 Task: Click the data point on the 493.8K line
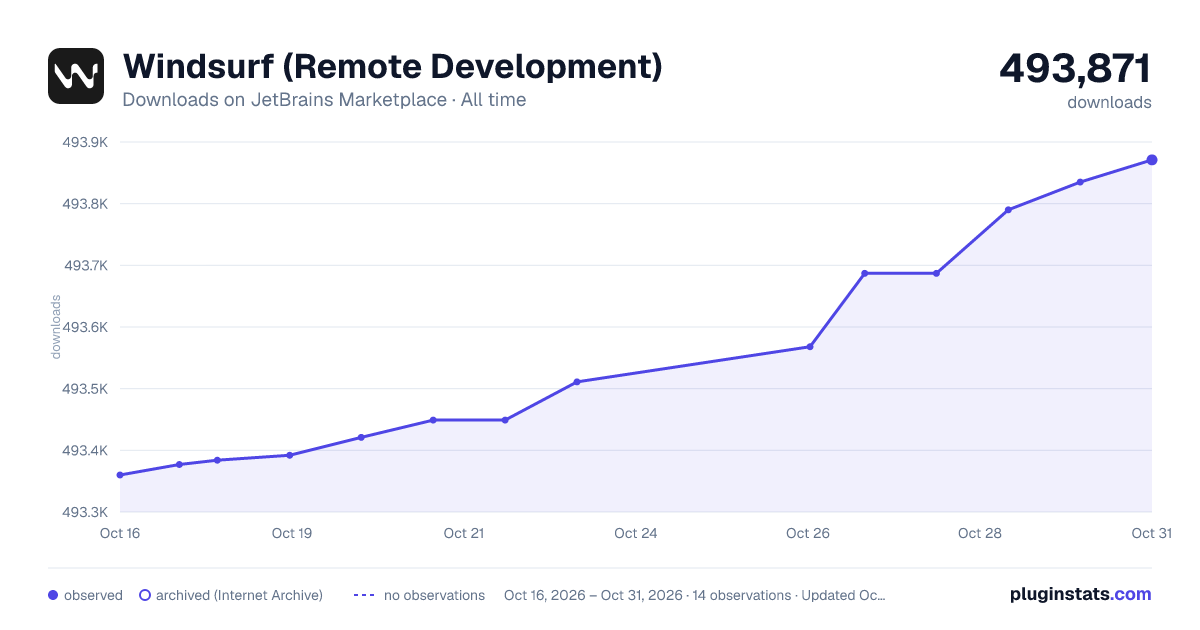pos(1008,210)
